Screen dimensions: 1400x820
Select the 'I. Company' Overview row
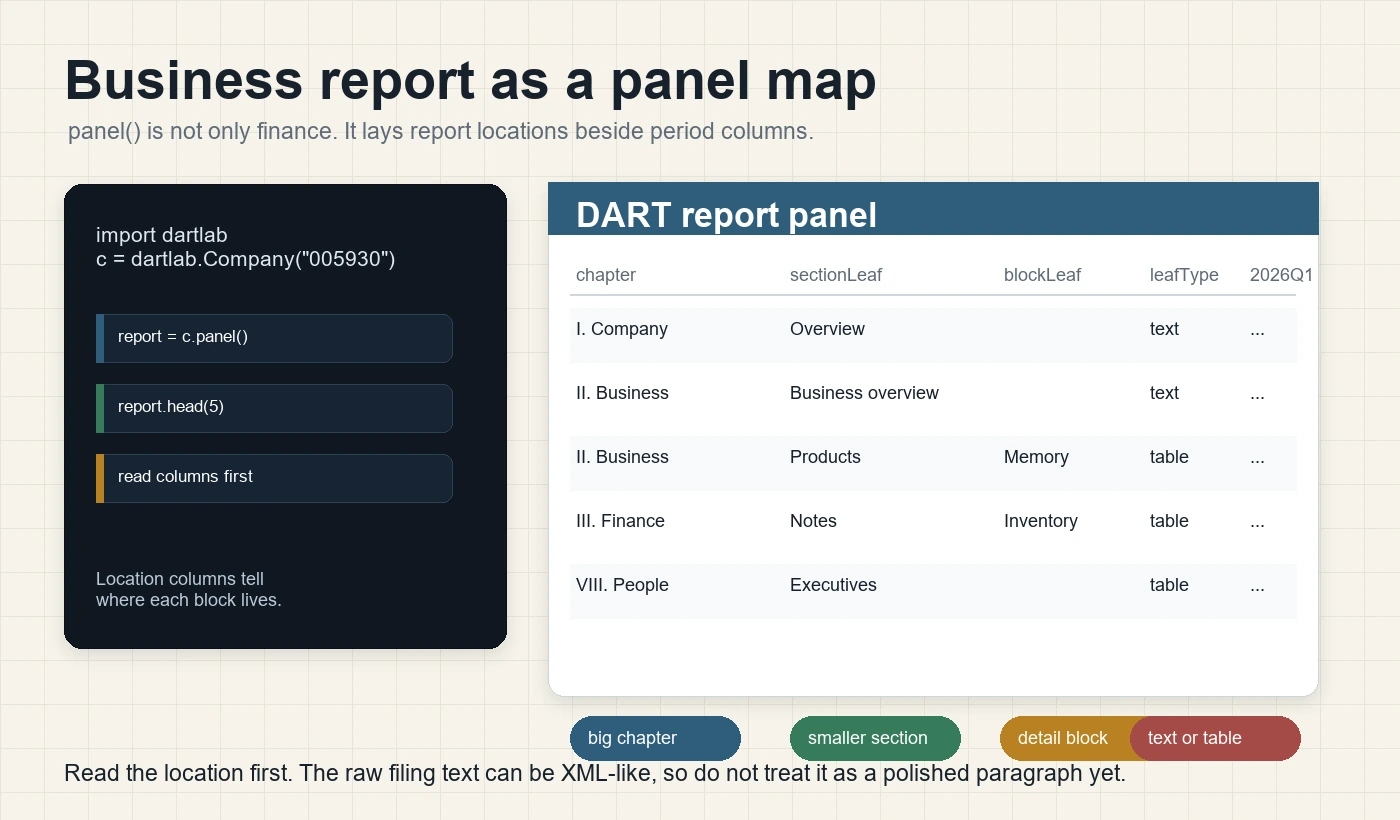tap(933, 335)
